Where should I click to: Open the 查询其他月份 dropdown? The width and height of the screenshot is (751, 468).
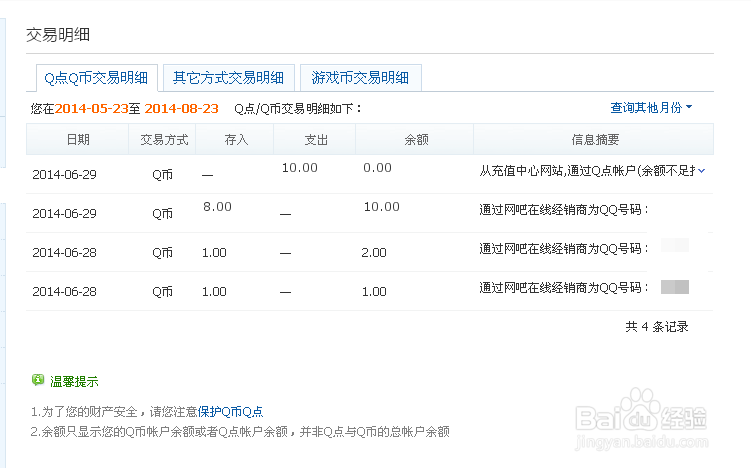pos(651,108)
